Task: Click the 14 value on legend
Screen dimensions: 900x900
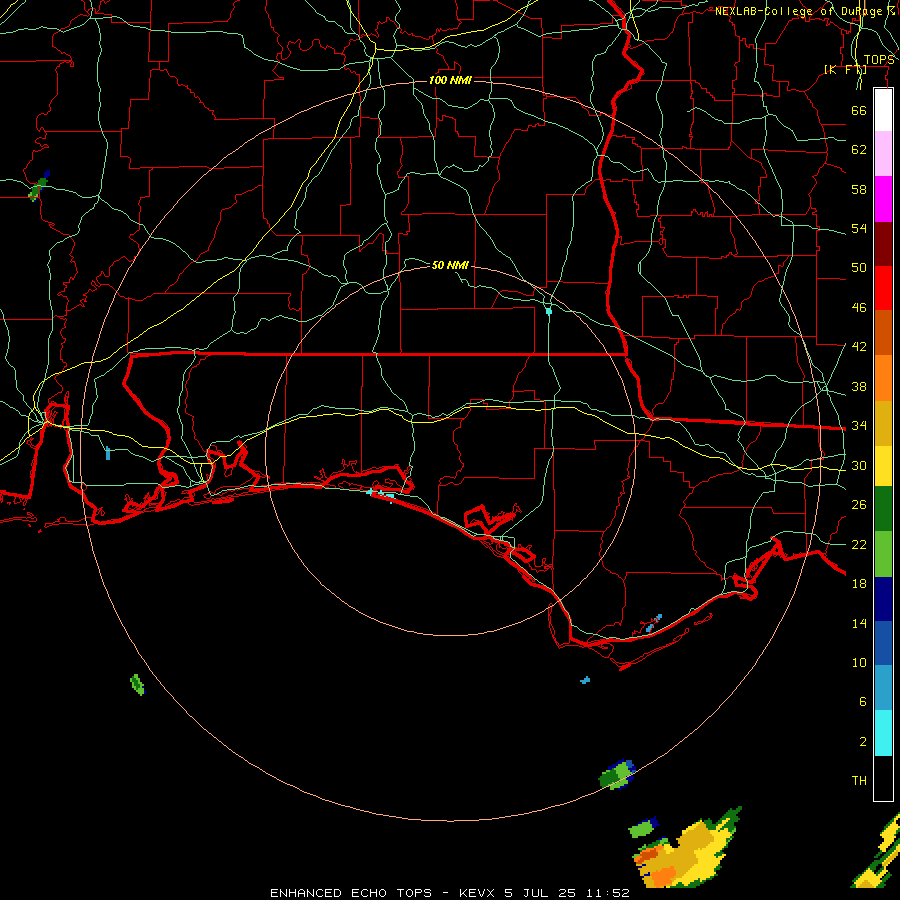Action: click(x=859, y=623)
